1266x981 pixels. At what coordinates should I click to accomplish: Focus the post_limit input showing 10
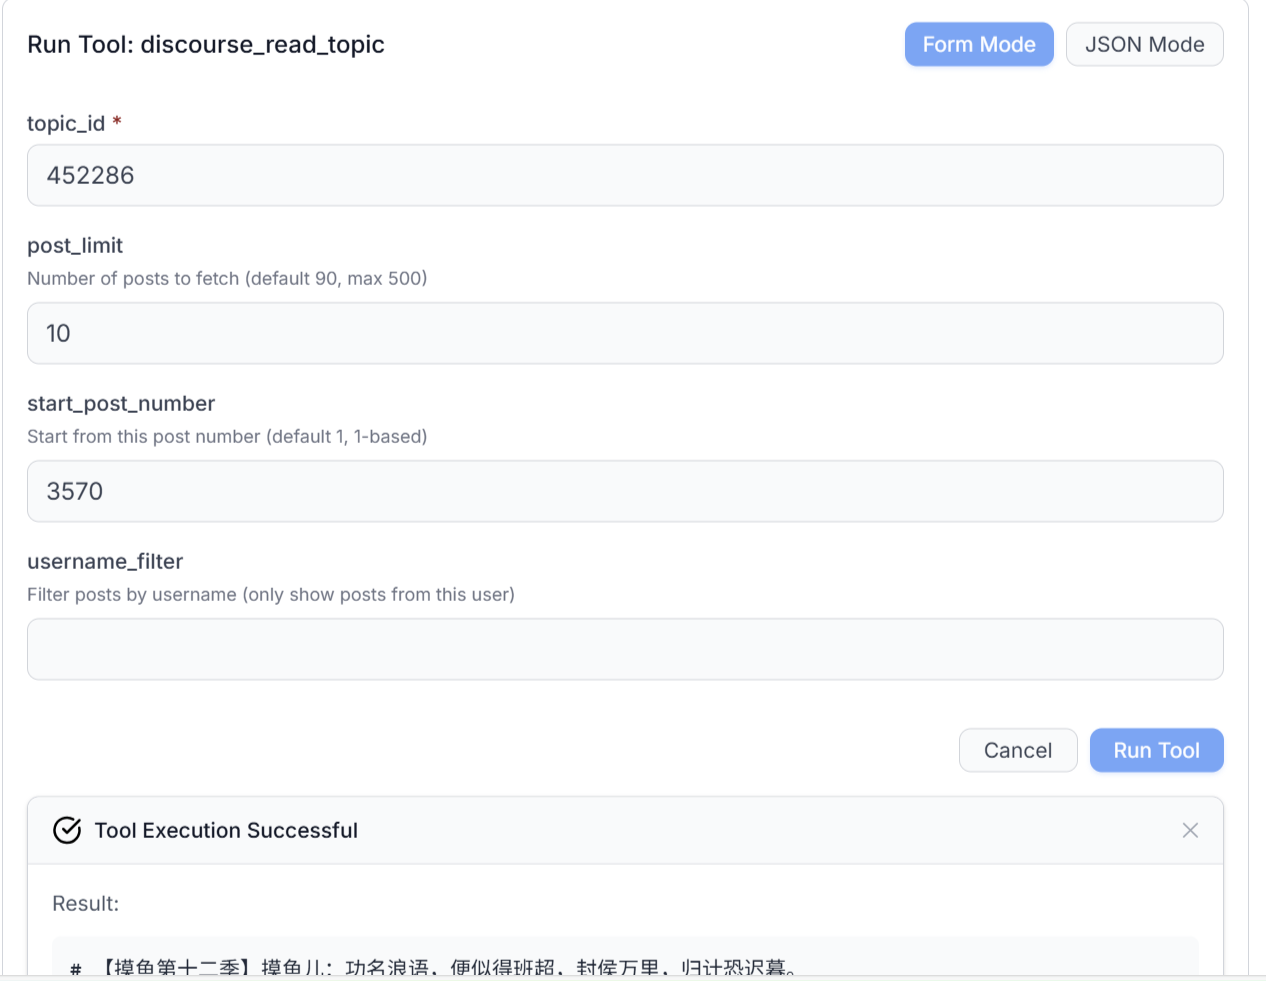pos(624,334)
